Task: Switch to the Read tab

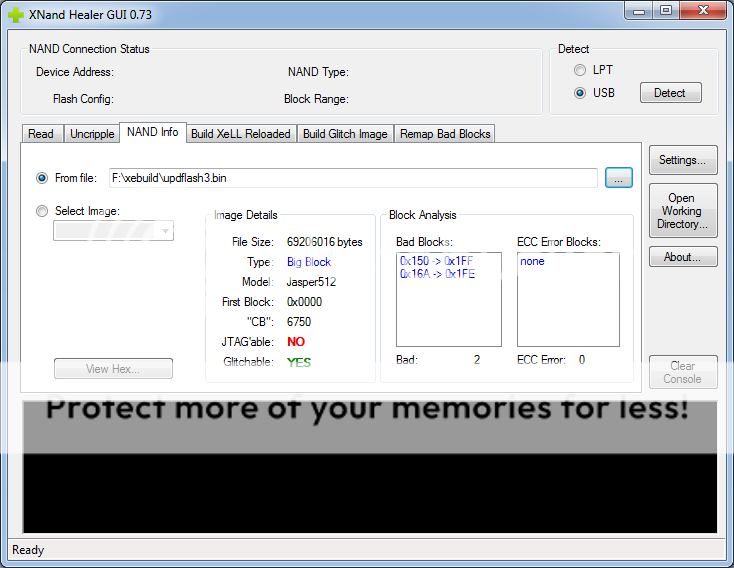Action: 41,134
